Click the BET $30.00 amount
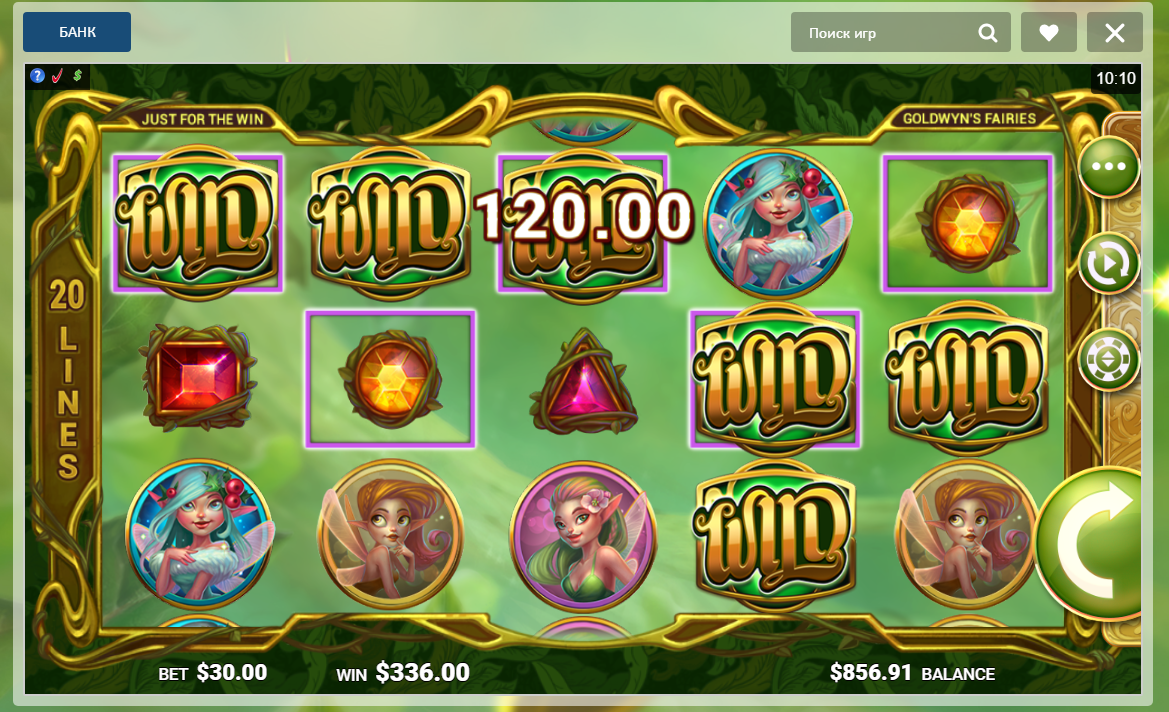The width and height of the screenshot is (1169, 712). coord(212,672)
